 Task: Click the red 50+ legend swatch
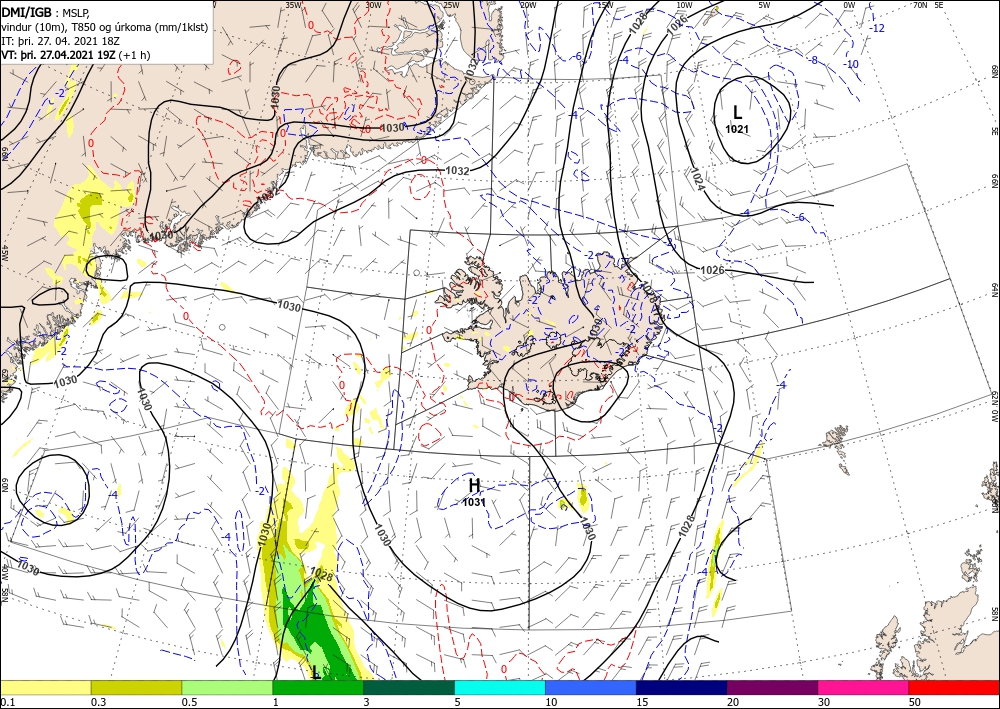click(x=954, y=687)
